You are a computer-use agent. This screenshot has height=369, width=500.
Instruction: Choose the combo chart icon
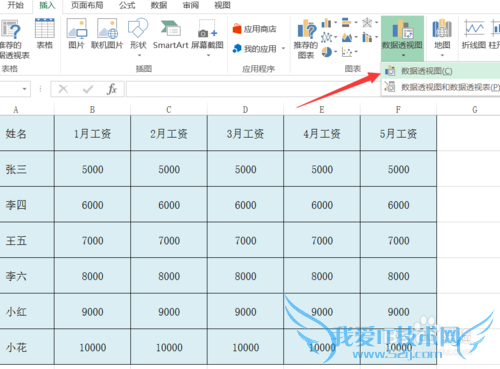coord(367,37)
